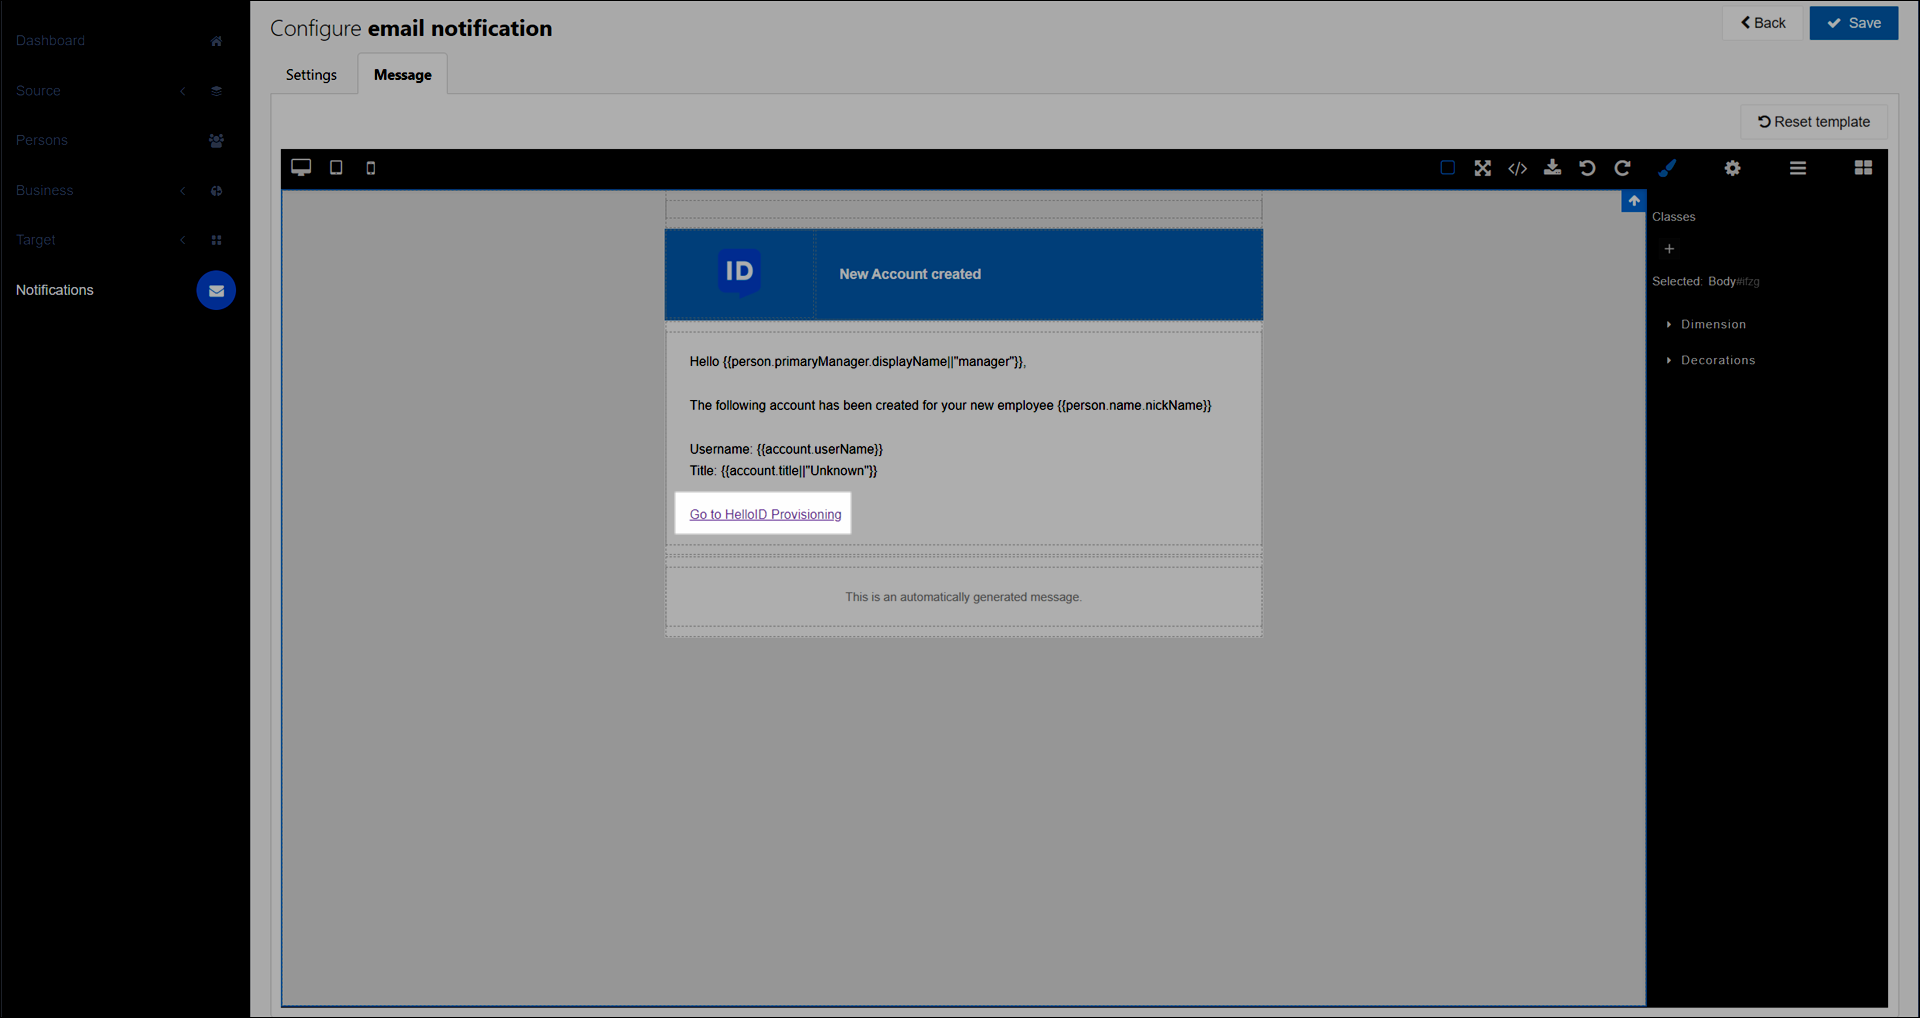1920x1019 pixels.
Task: Select the Title account.title line
Action: [x=783, y=471]
